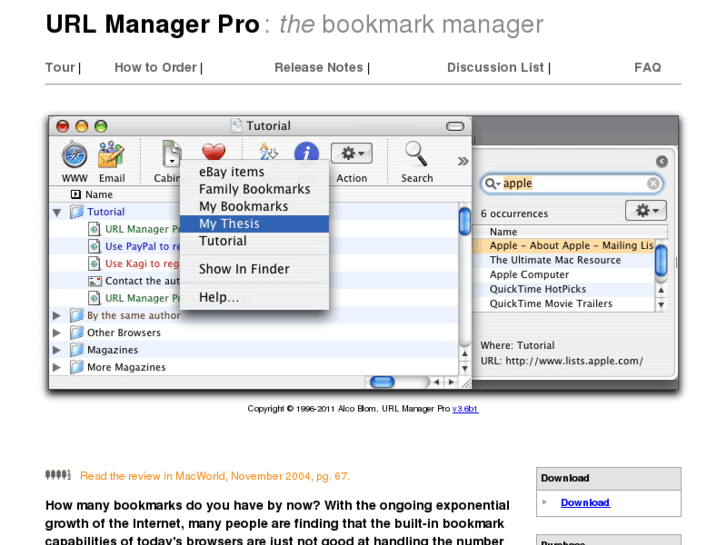Click the By the same author folder icon

pos(77,315)
